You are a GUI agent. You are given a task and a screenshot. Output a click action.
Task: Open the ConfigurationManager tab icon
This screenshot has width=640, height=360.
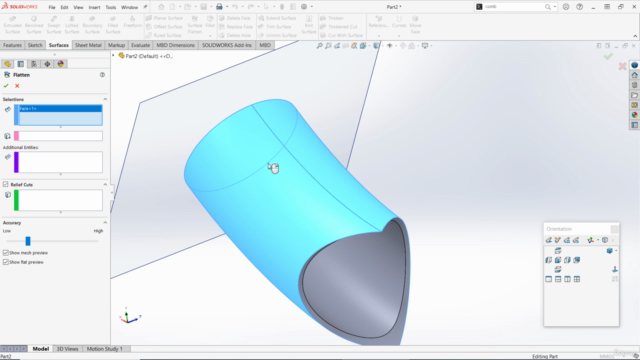34,64
